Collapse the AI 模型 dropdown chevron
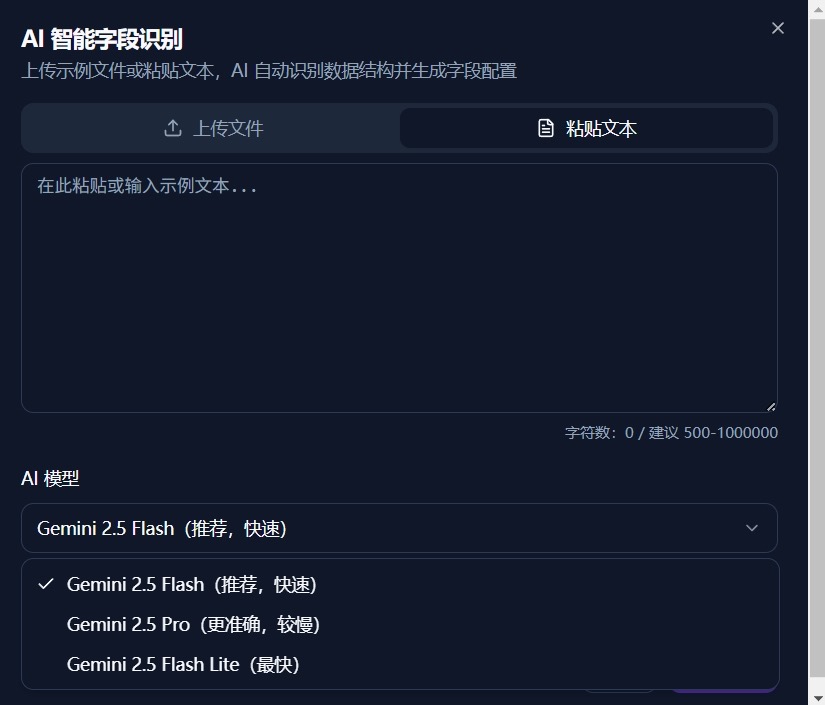The height and width of the screenshot is (705, 825). click(x=752, y=528)
